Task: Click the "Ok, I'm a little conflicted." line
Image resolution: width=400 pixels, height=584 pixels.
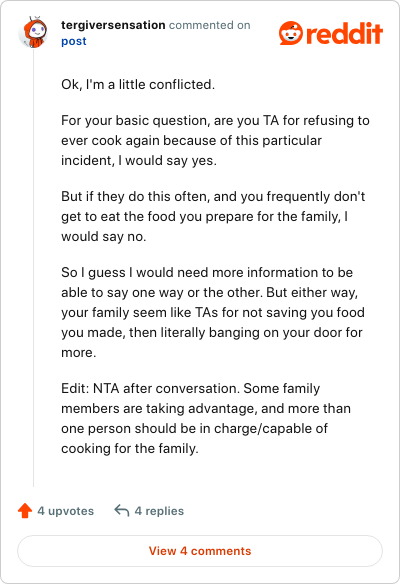Action: 138,84
